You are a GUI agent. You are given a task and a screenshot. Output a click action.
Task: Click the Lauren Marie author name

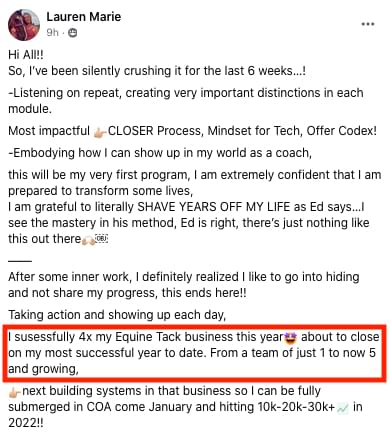84,17
